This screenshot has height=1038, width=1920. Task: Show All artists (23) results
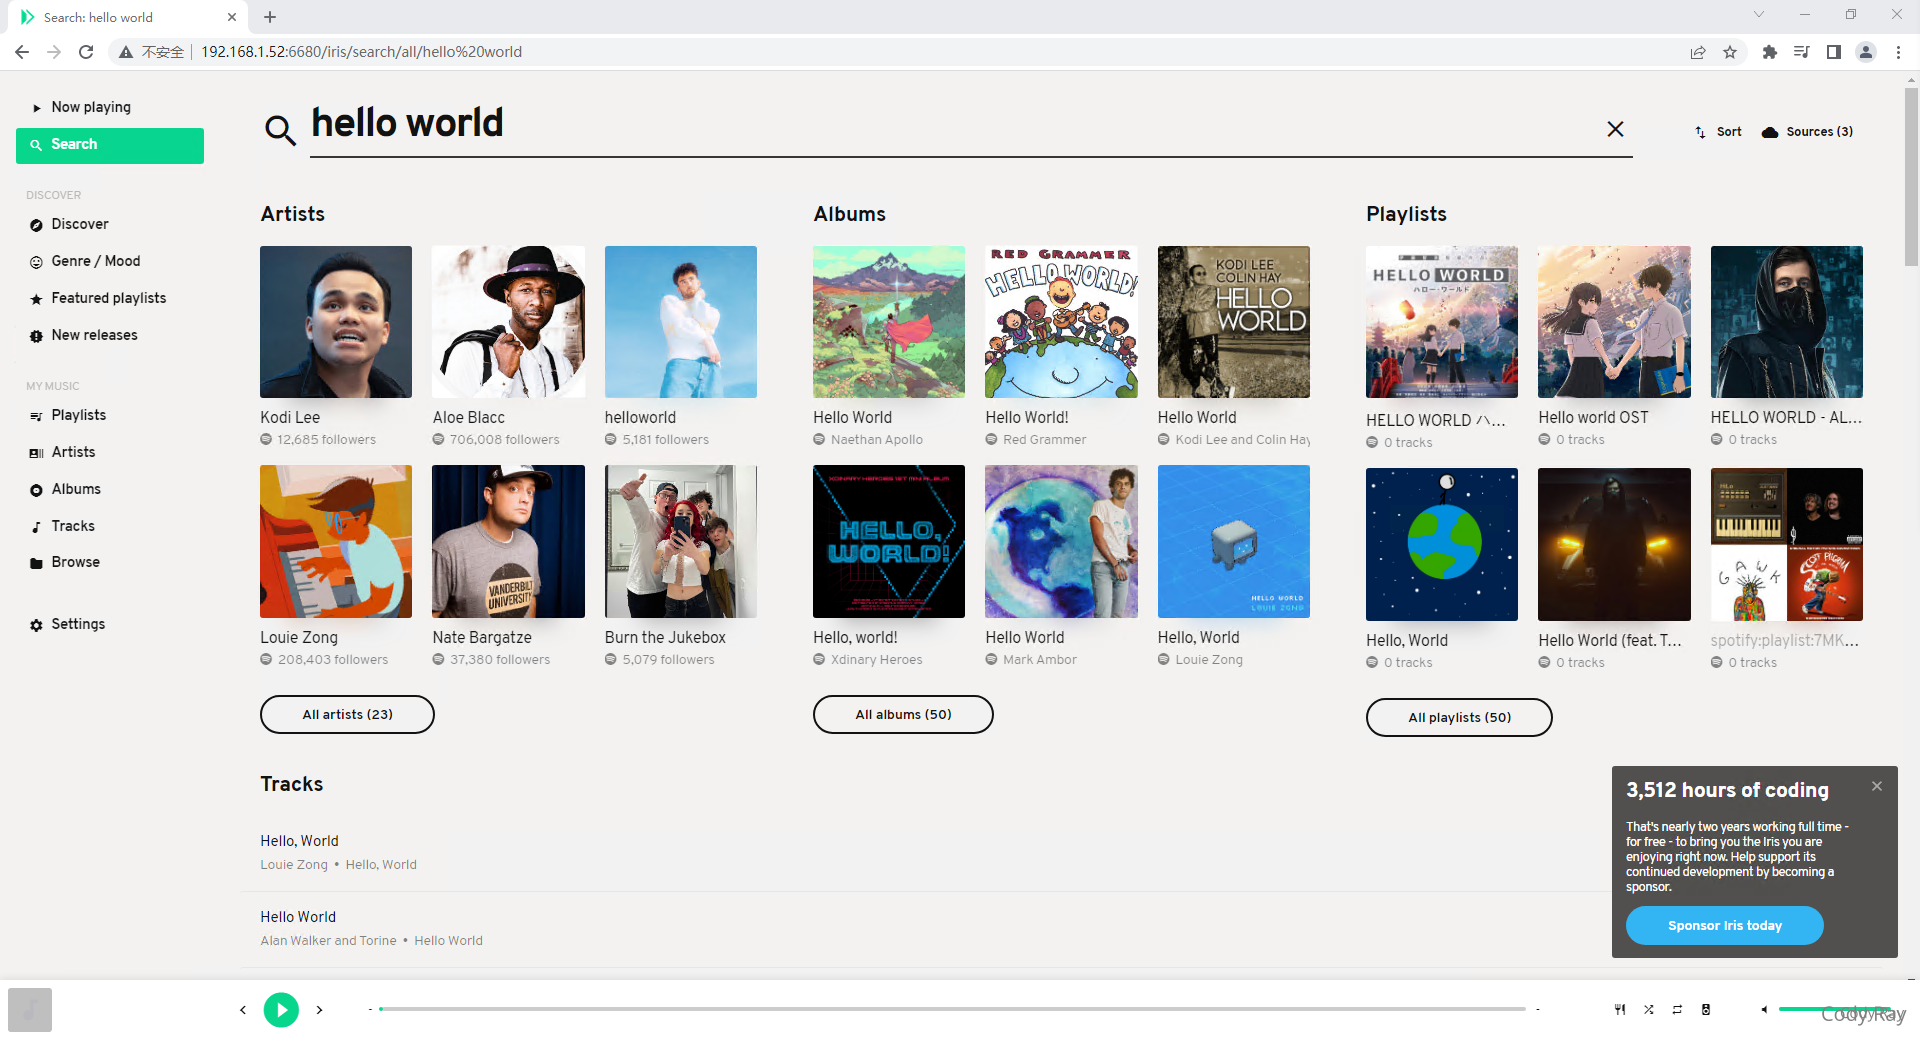347,714
